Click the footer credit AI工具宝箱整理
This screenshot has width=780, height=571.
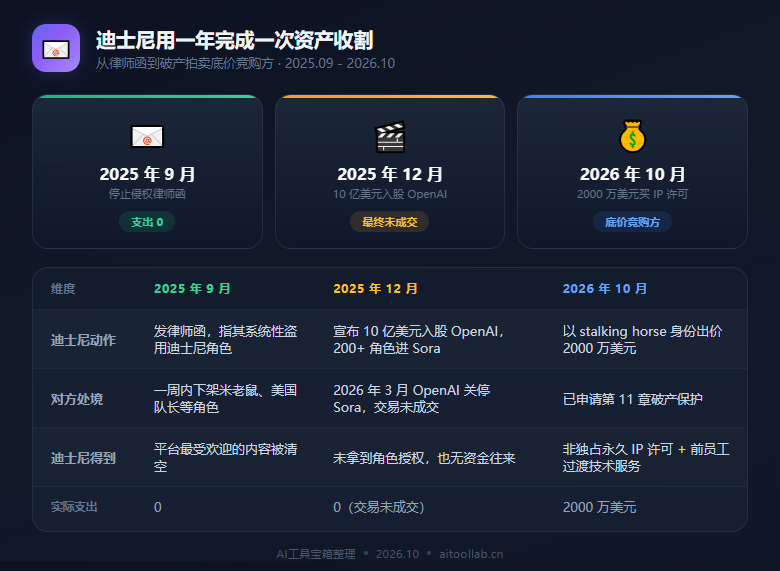coord(316,554)
